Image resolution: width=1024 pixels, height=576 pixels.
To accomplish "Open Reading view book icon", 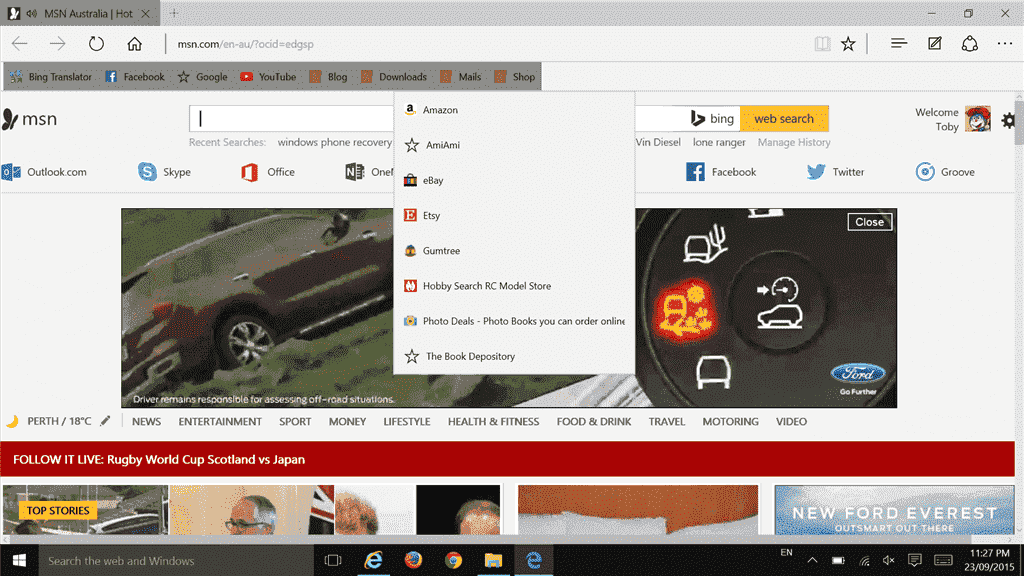I will coord(822,44).
